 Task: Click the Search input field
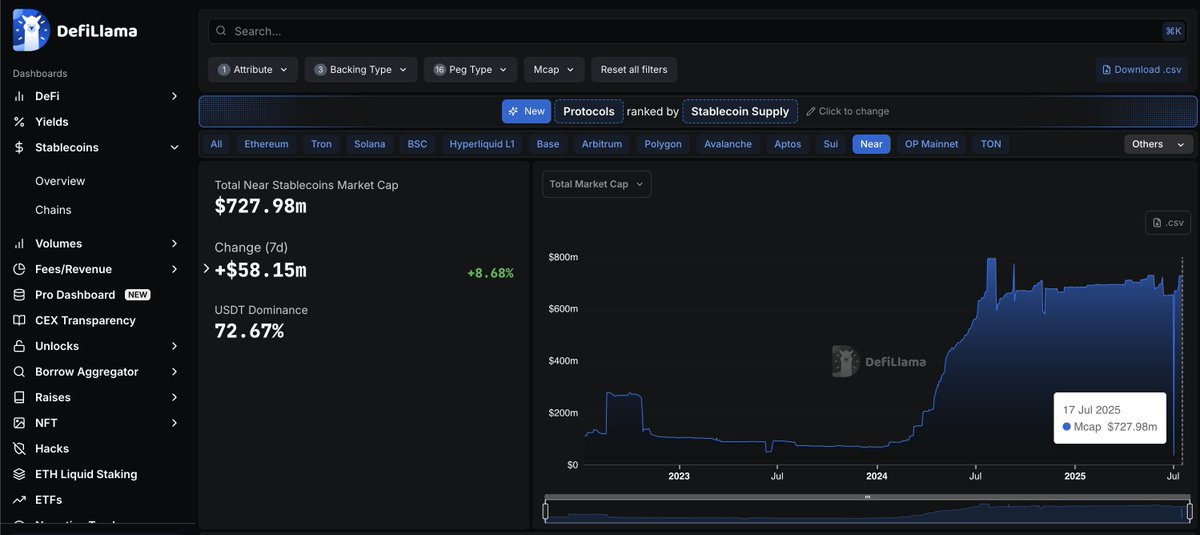(697, 31)
